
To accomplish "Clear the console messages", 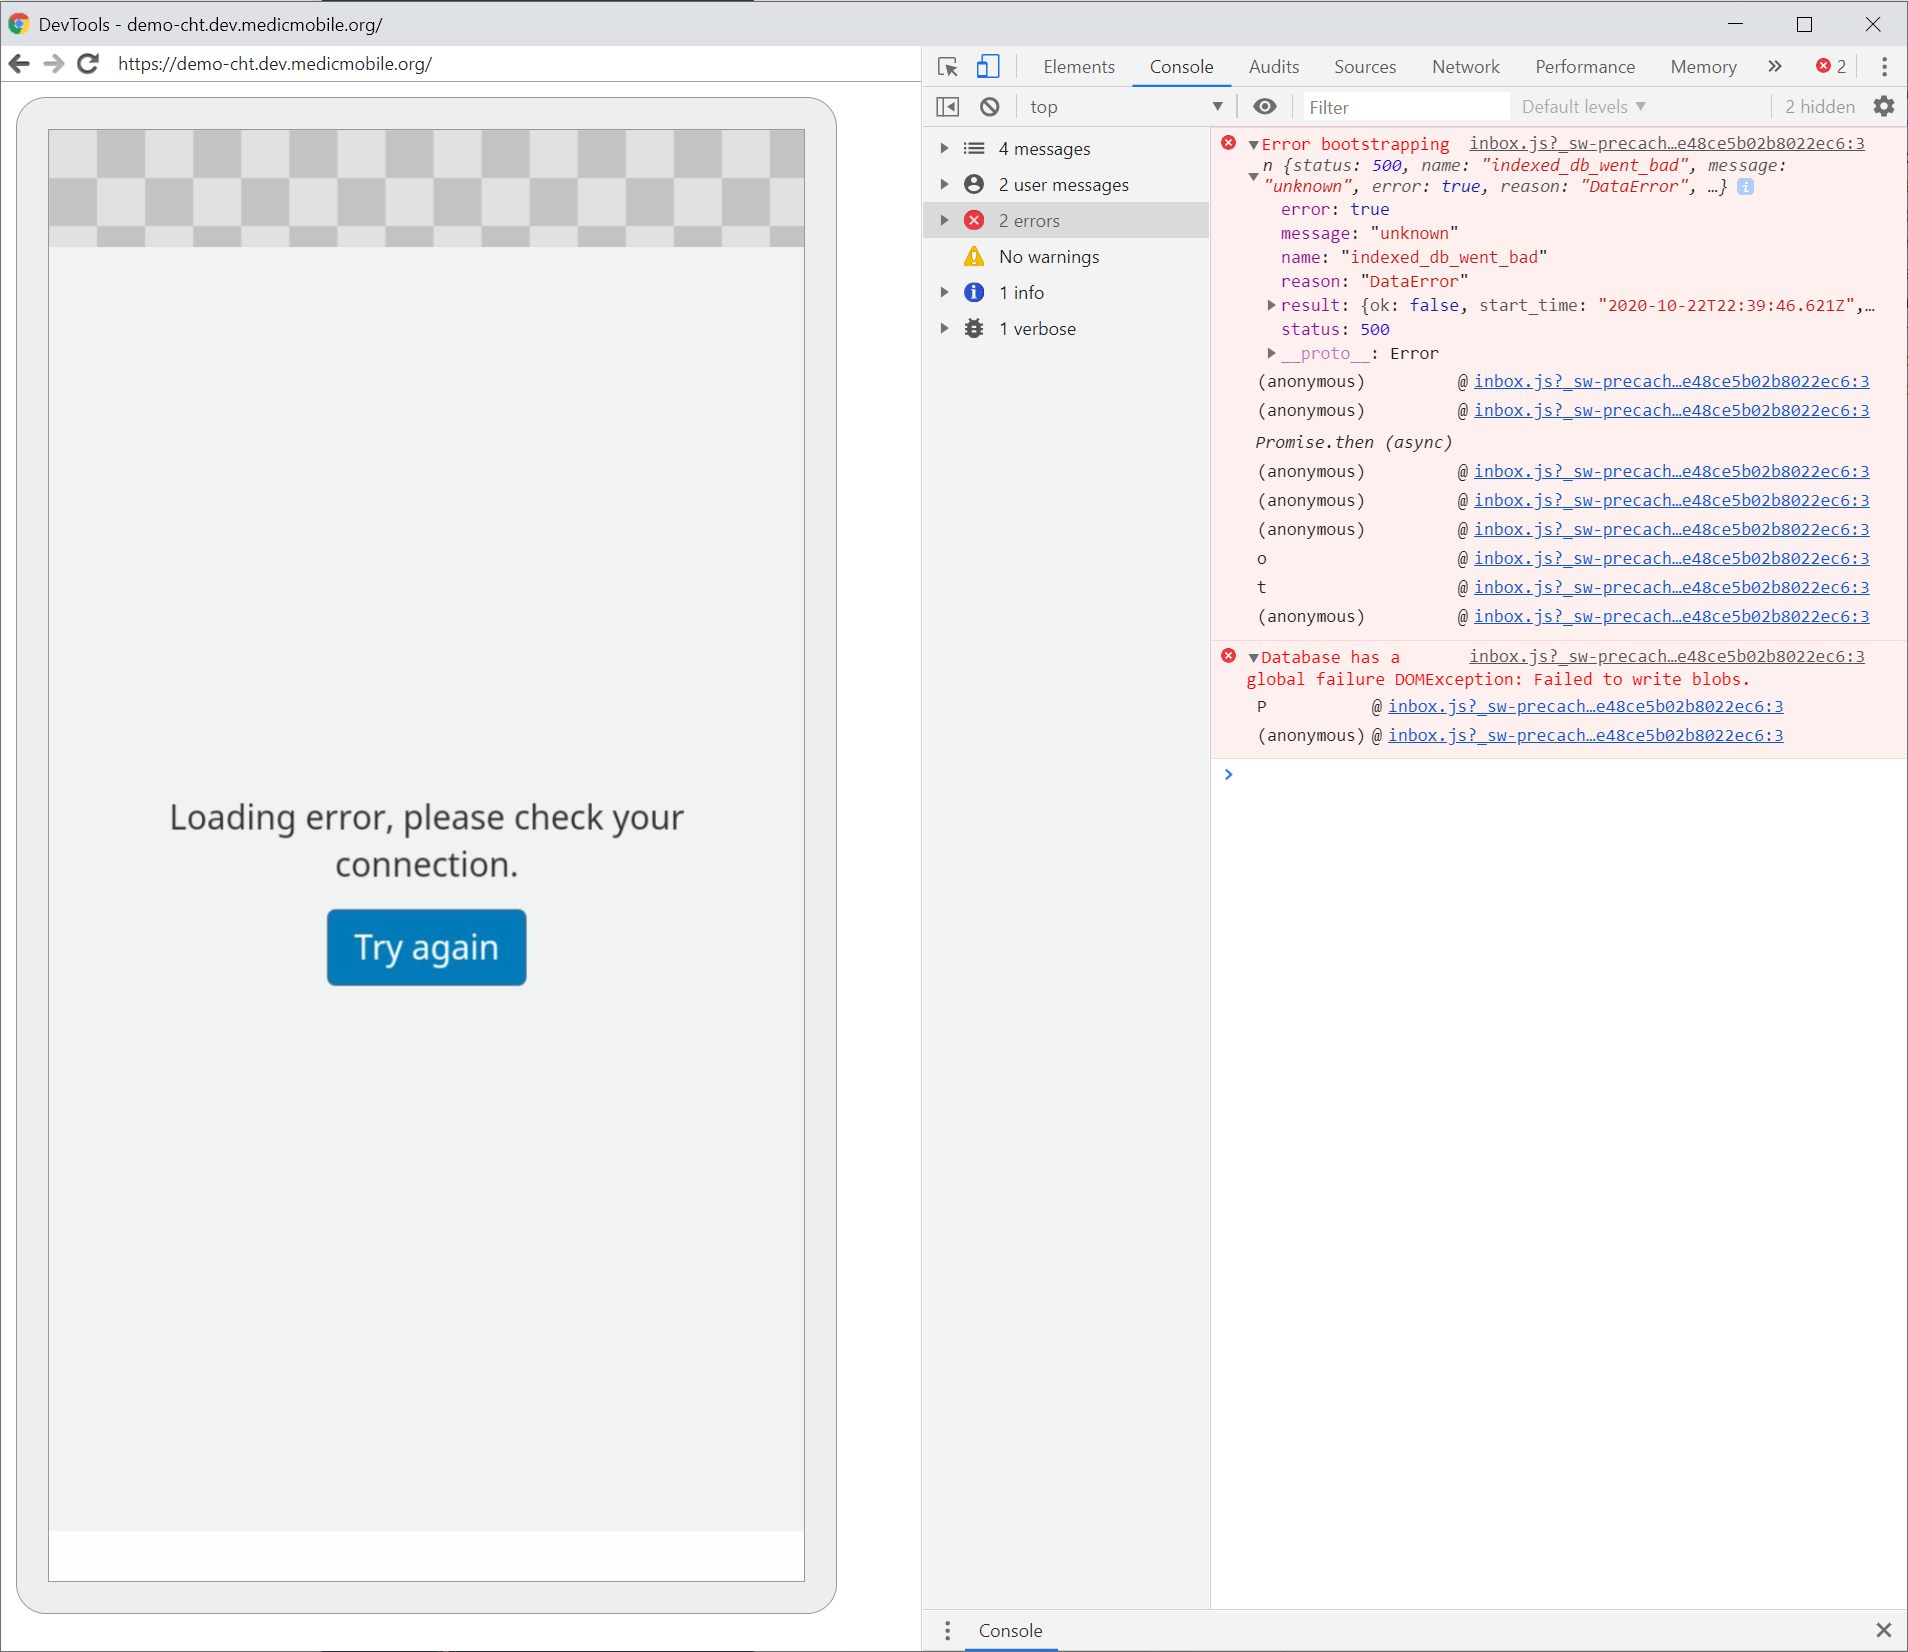I will click(x=990, y=106).
